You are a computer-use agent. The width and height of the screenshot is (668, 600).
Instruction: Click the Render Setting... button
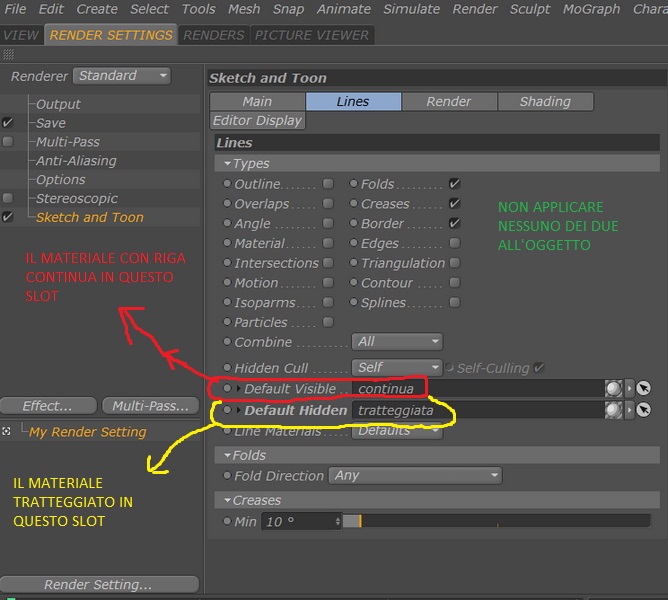click(x=99, y=584)
